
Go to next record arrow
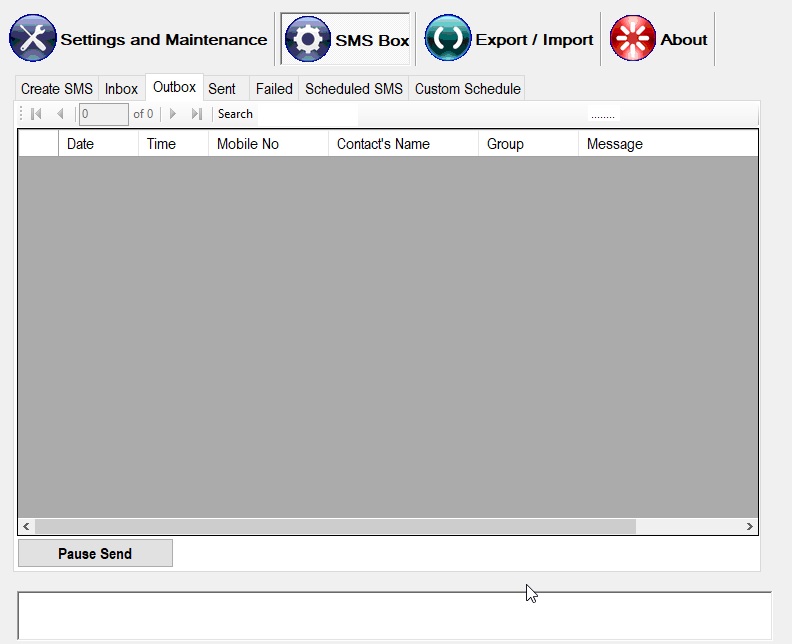(173, 114)
